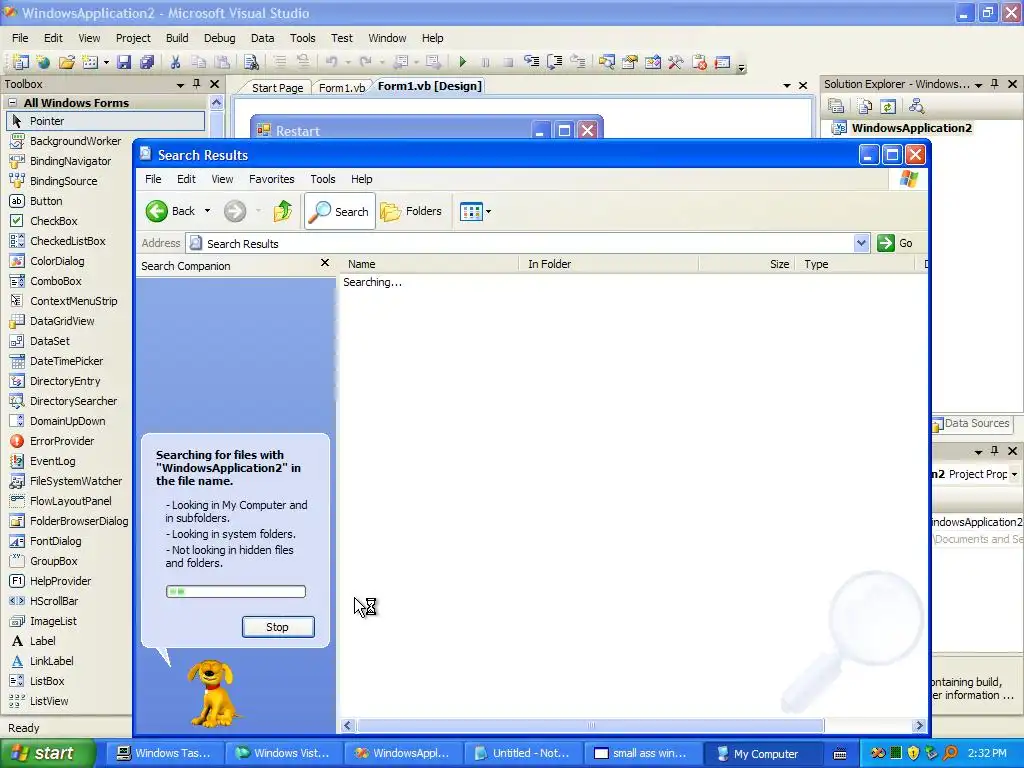Save the current file with the floppy icon
Image resolution: width=1024 pixels, height=768 pixels.
123,62
